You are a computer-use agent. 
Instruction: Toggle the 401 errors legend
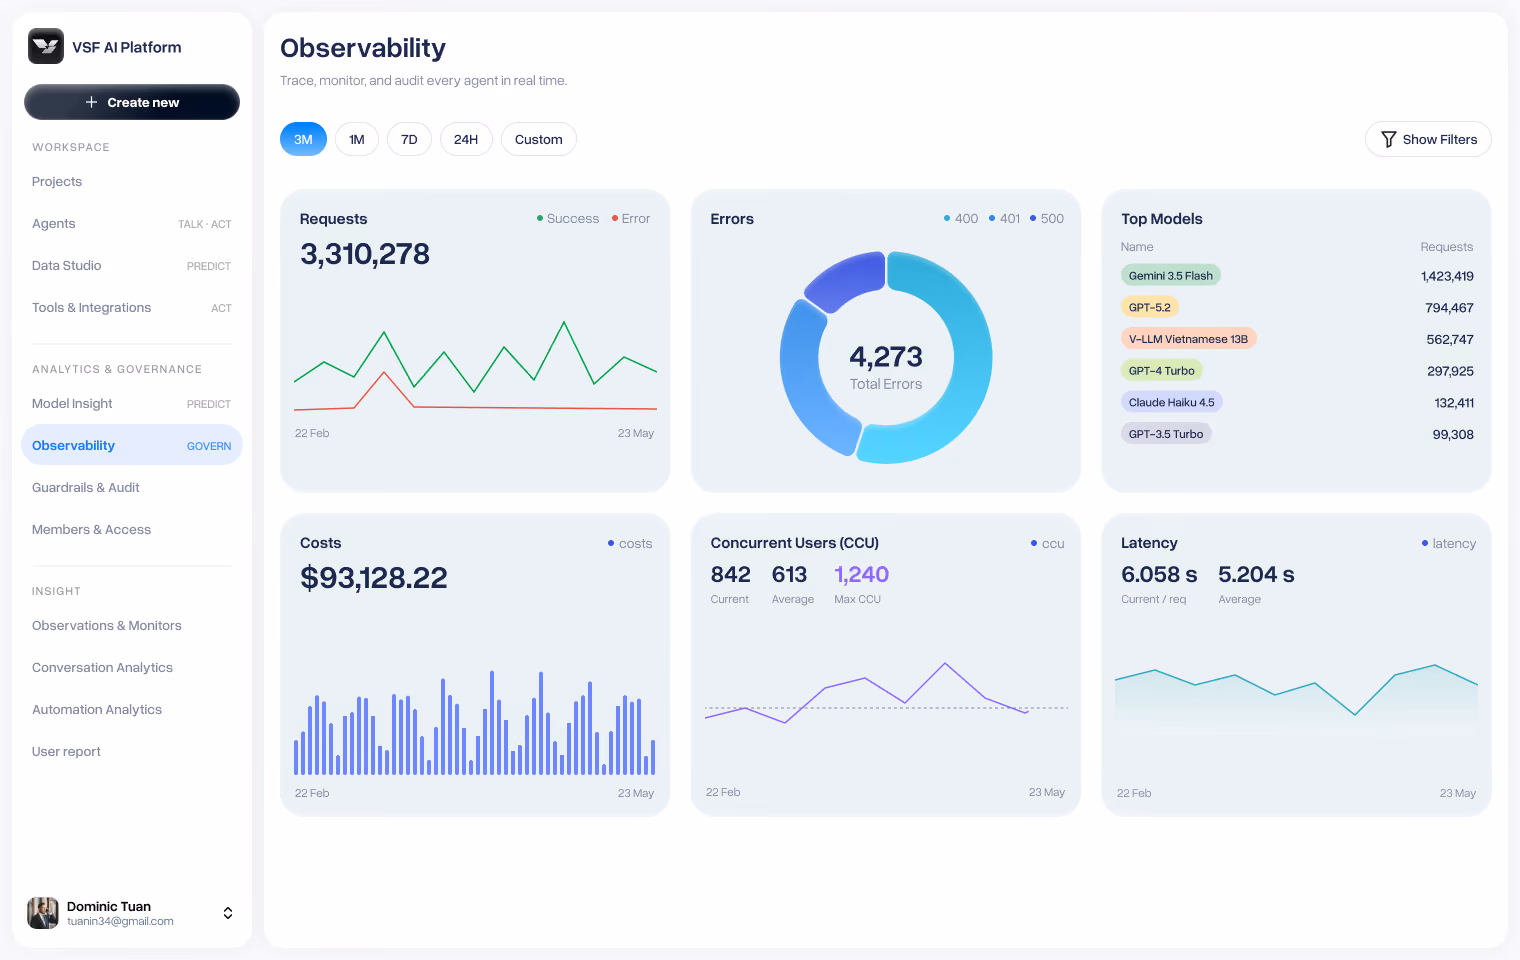pyautogui.click(x=1005, y=218)
